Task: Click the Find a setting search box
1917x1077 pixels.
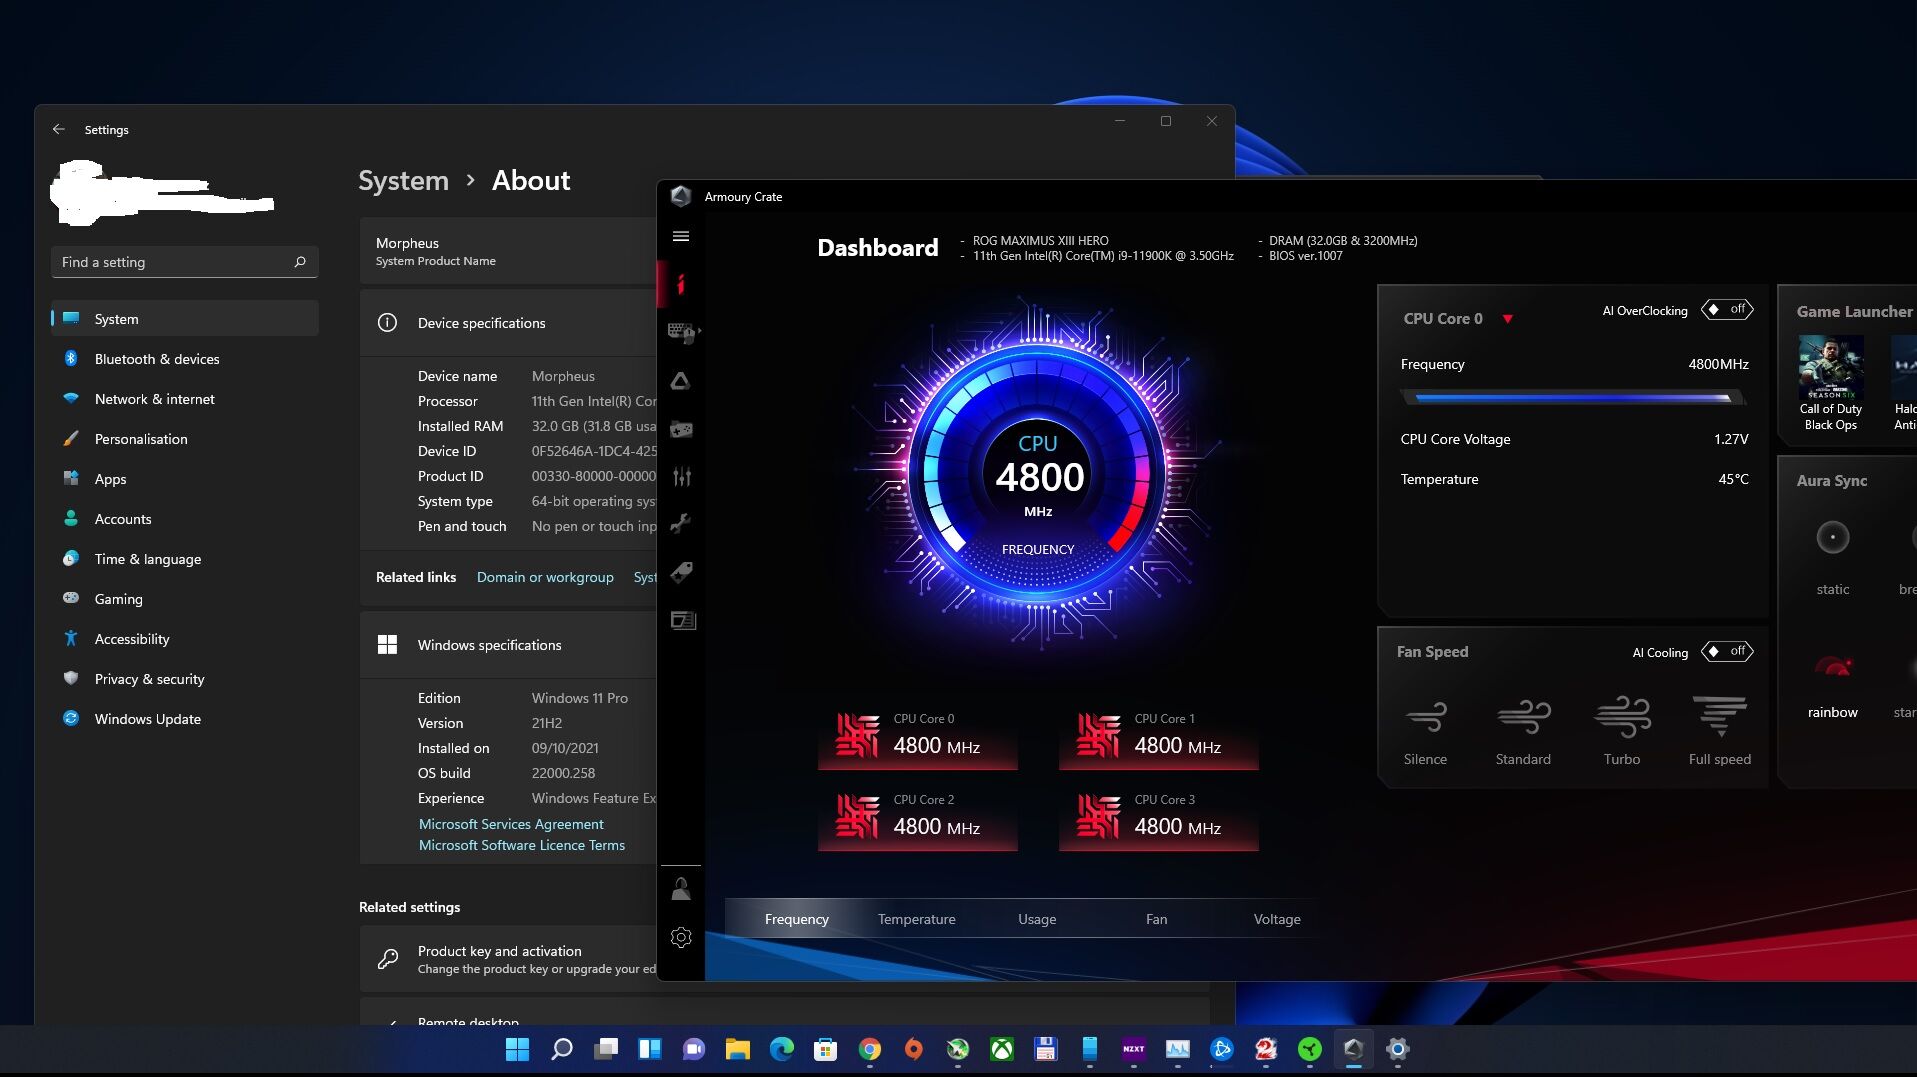Action: [184, 262]
